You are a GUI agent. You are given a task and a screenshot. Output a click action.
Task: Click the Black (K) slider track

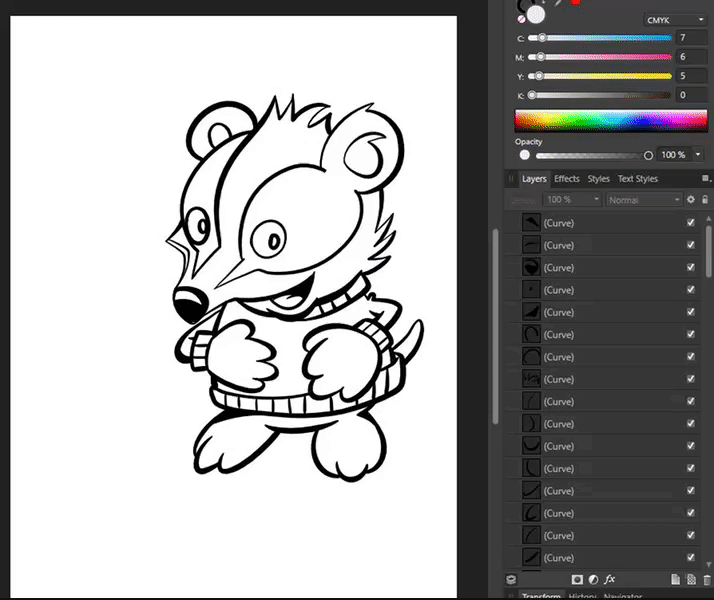[x=599, y=96]
